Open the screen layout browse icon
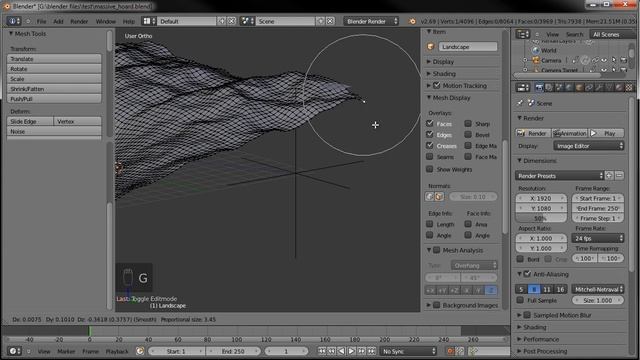 tap(148, 21)
